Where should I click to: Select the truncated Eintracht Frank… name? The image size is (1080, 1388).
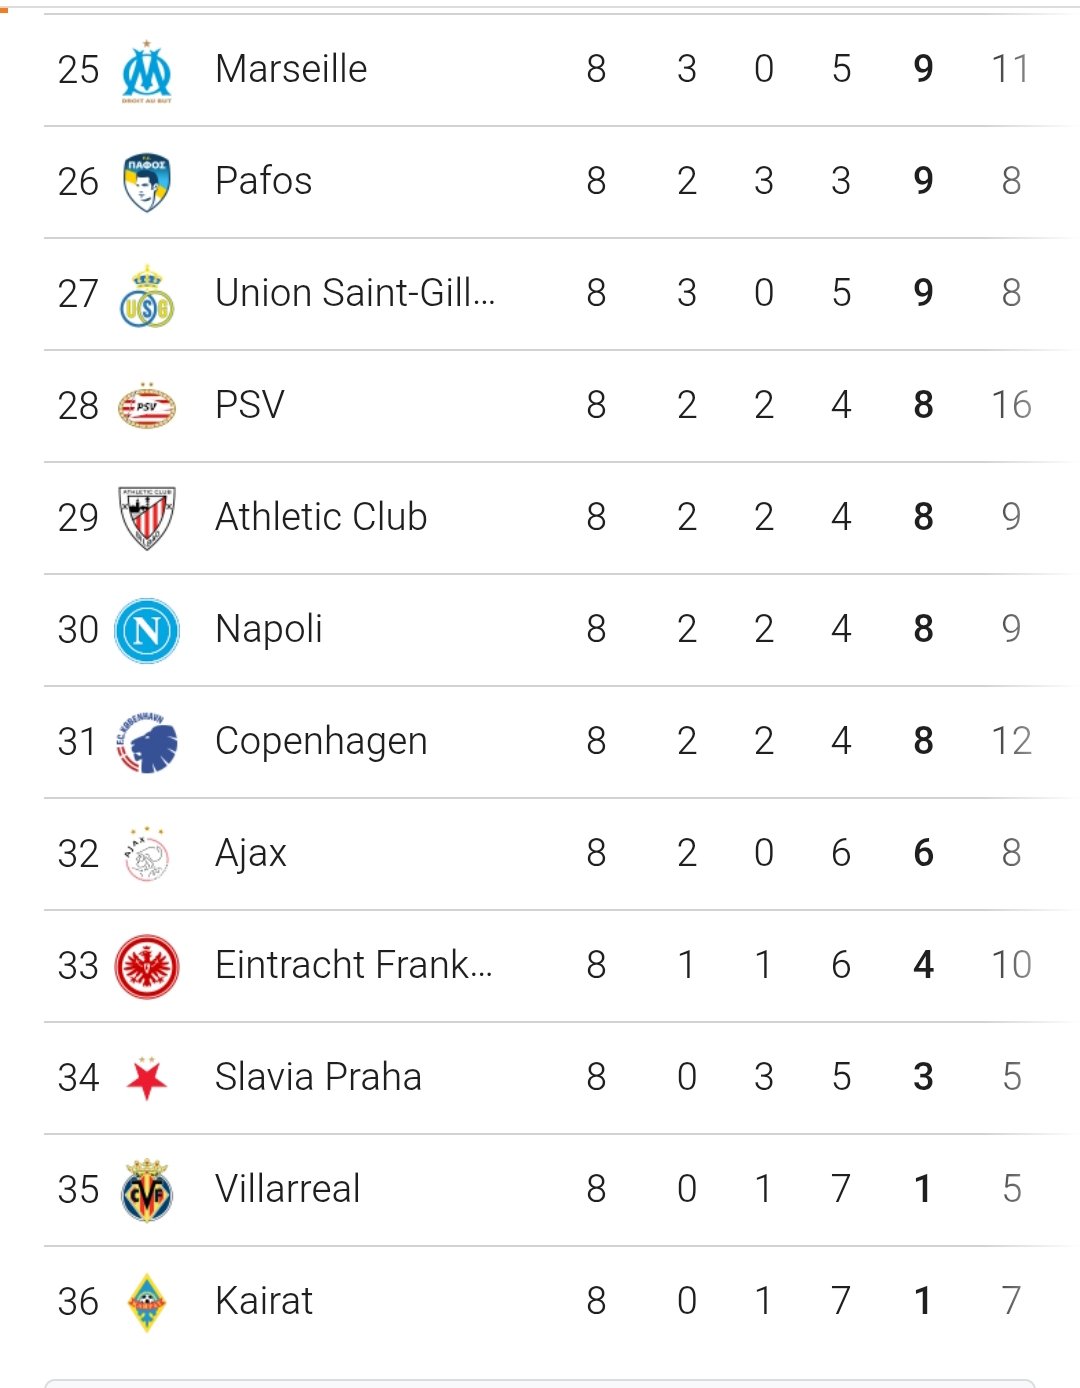(x=354, y=965)
